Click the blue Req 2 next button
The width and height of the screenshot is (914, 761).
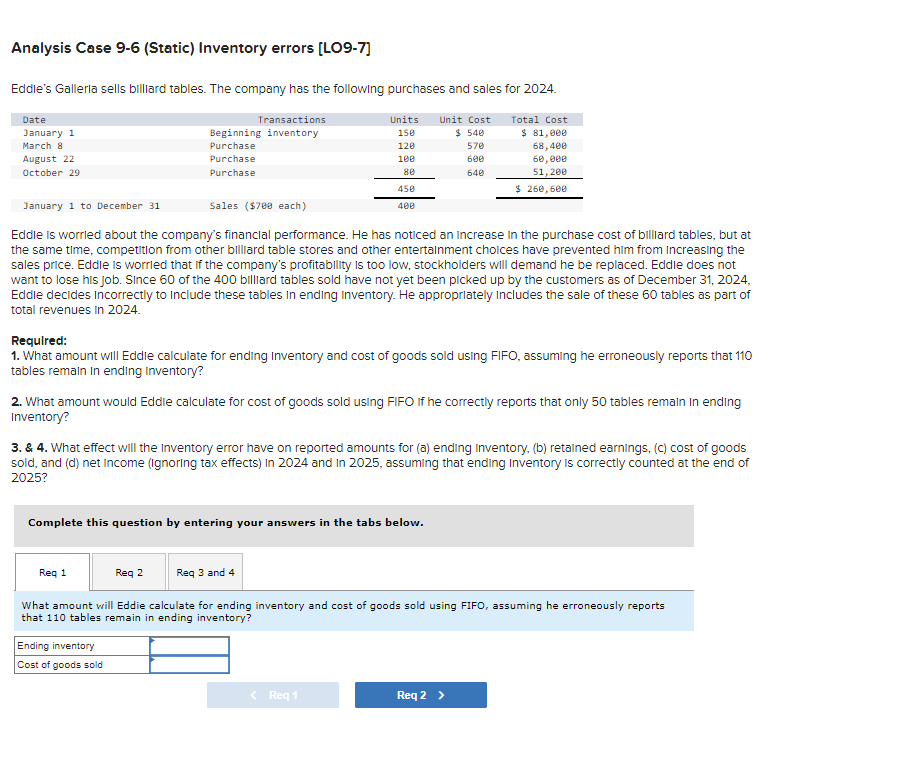421,695
